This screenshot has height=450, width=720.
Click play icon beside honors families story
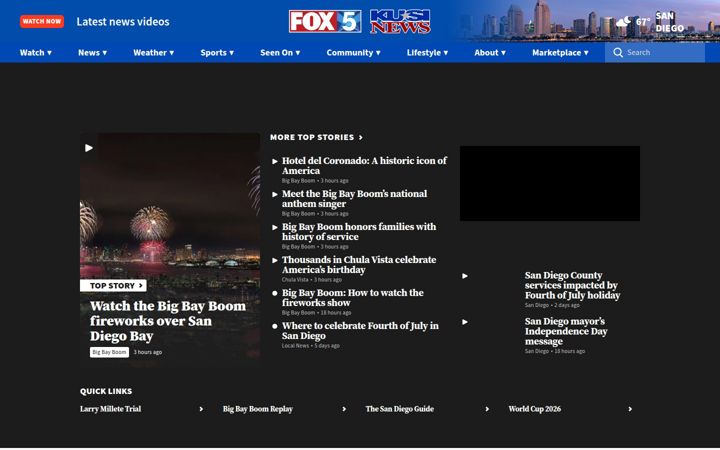tap(275, 227)
